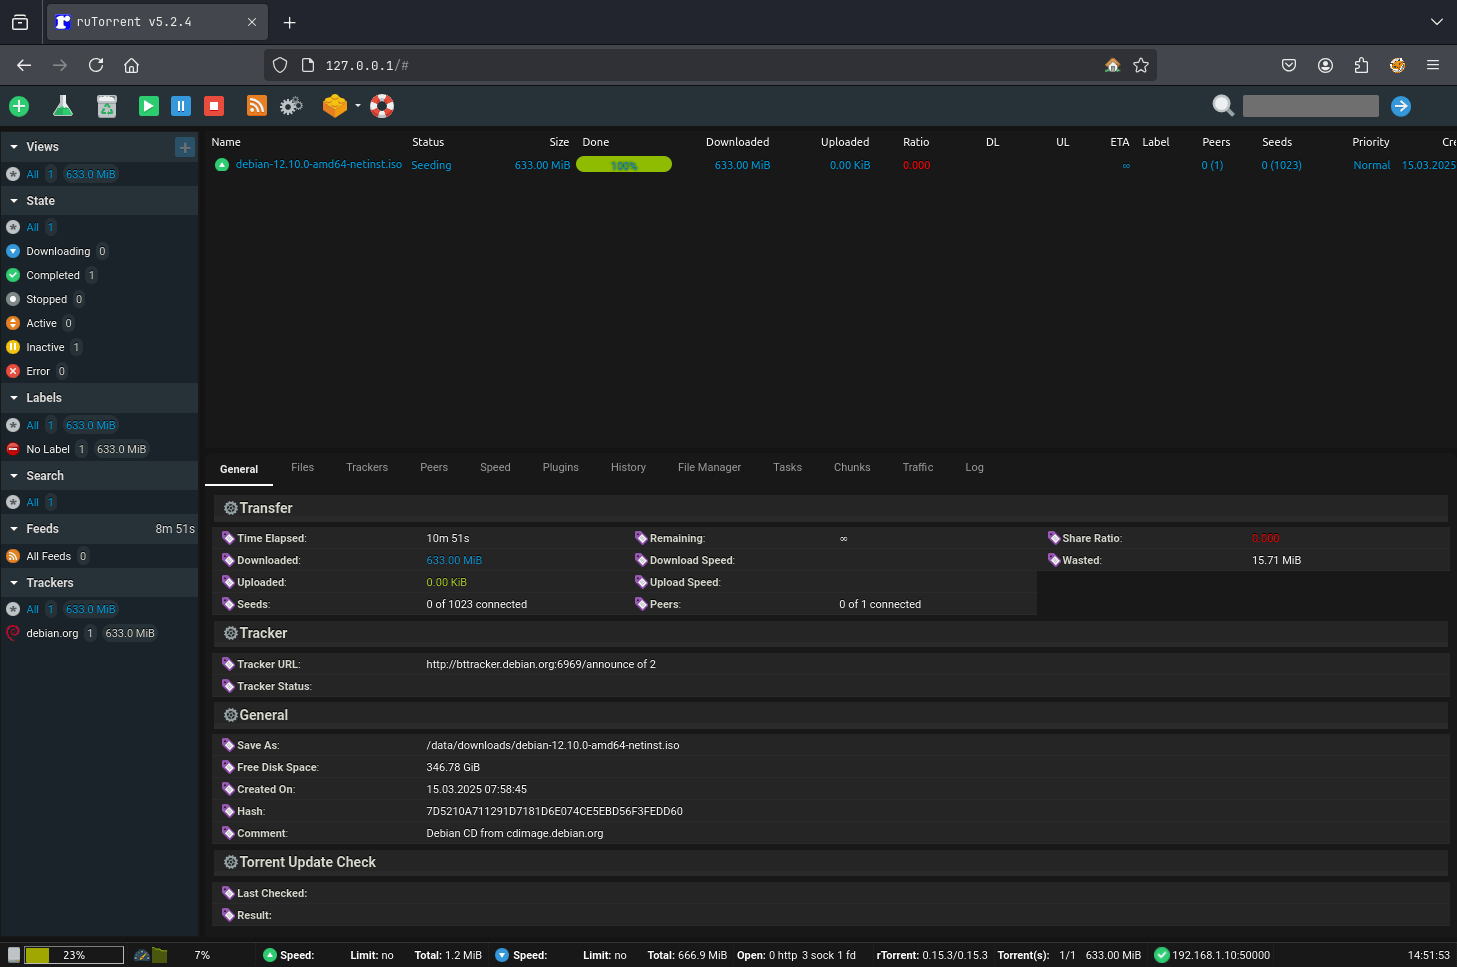Click the hash value 7D5210A711291D7181D6E074CE5EBD56F3FEDD60
Viewport: 1457px width, 967px height.
[x=554, y=811]
